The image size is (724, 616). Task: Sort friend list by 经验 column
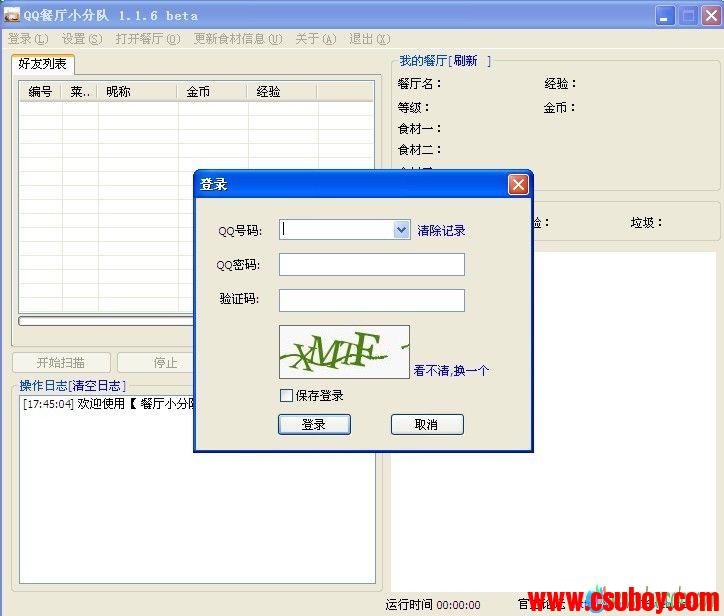click(x=282, y=91)
